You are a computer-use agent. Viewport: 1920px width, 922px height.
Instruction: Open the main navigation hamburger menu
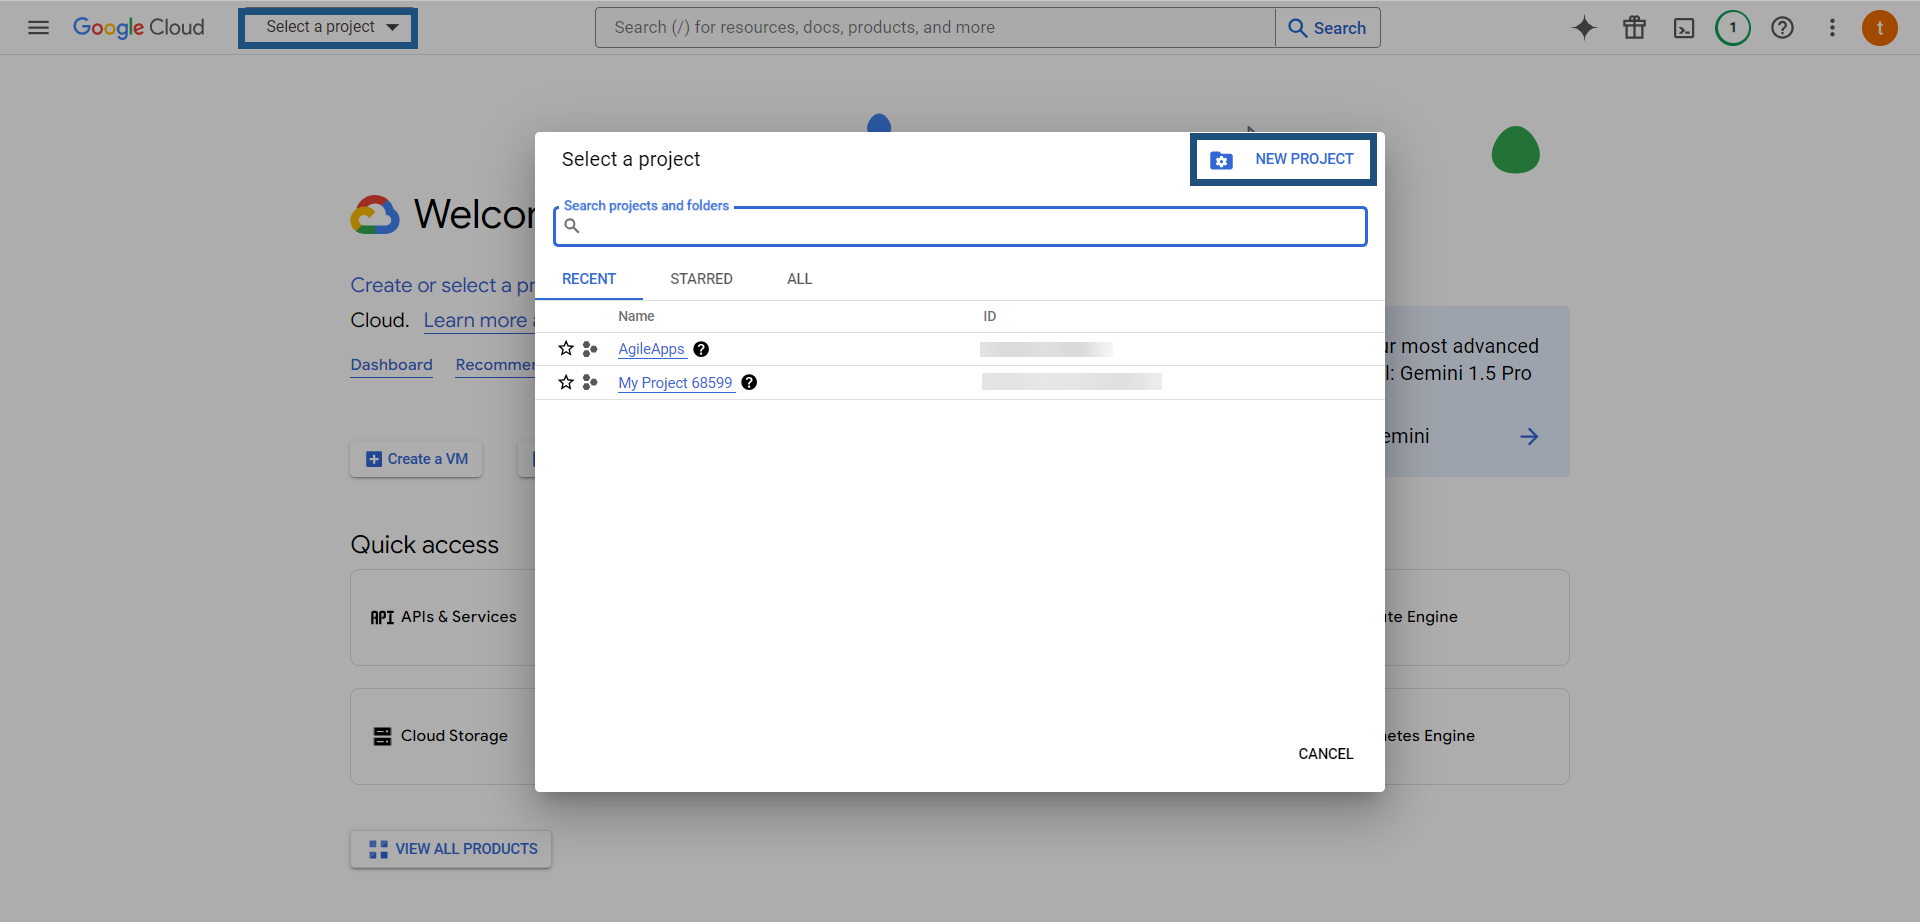pos(38,28)
